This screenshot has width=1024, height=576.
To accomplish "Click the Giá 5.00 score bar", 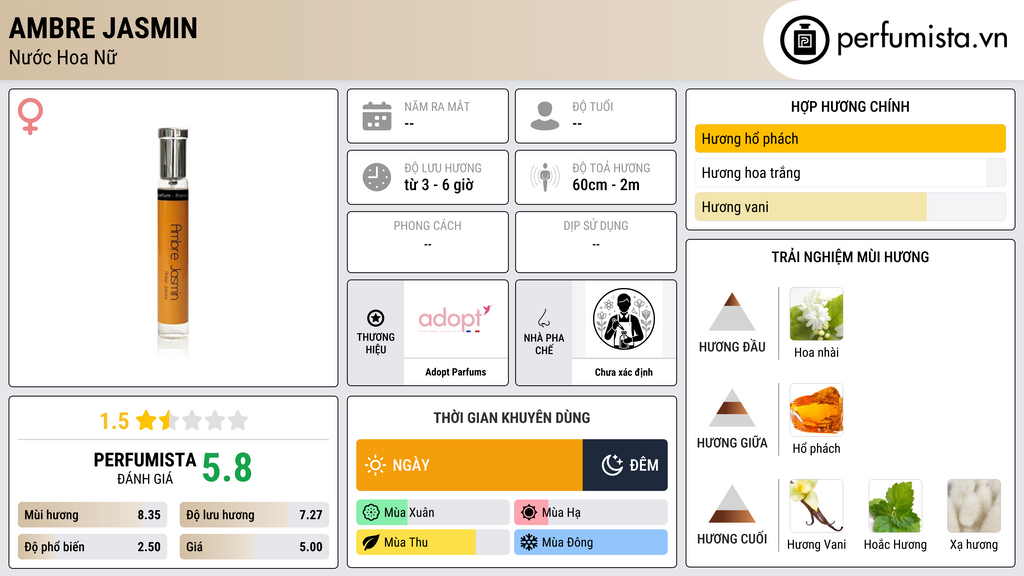I will [254, 547].
